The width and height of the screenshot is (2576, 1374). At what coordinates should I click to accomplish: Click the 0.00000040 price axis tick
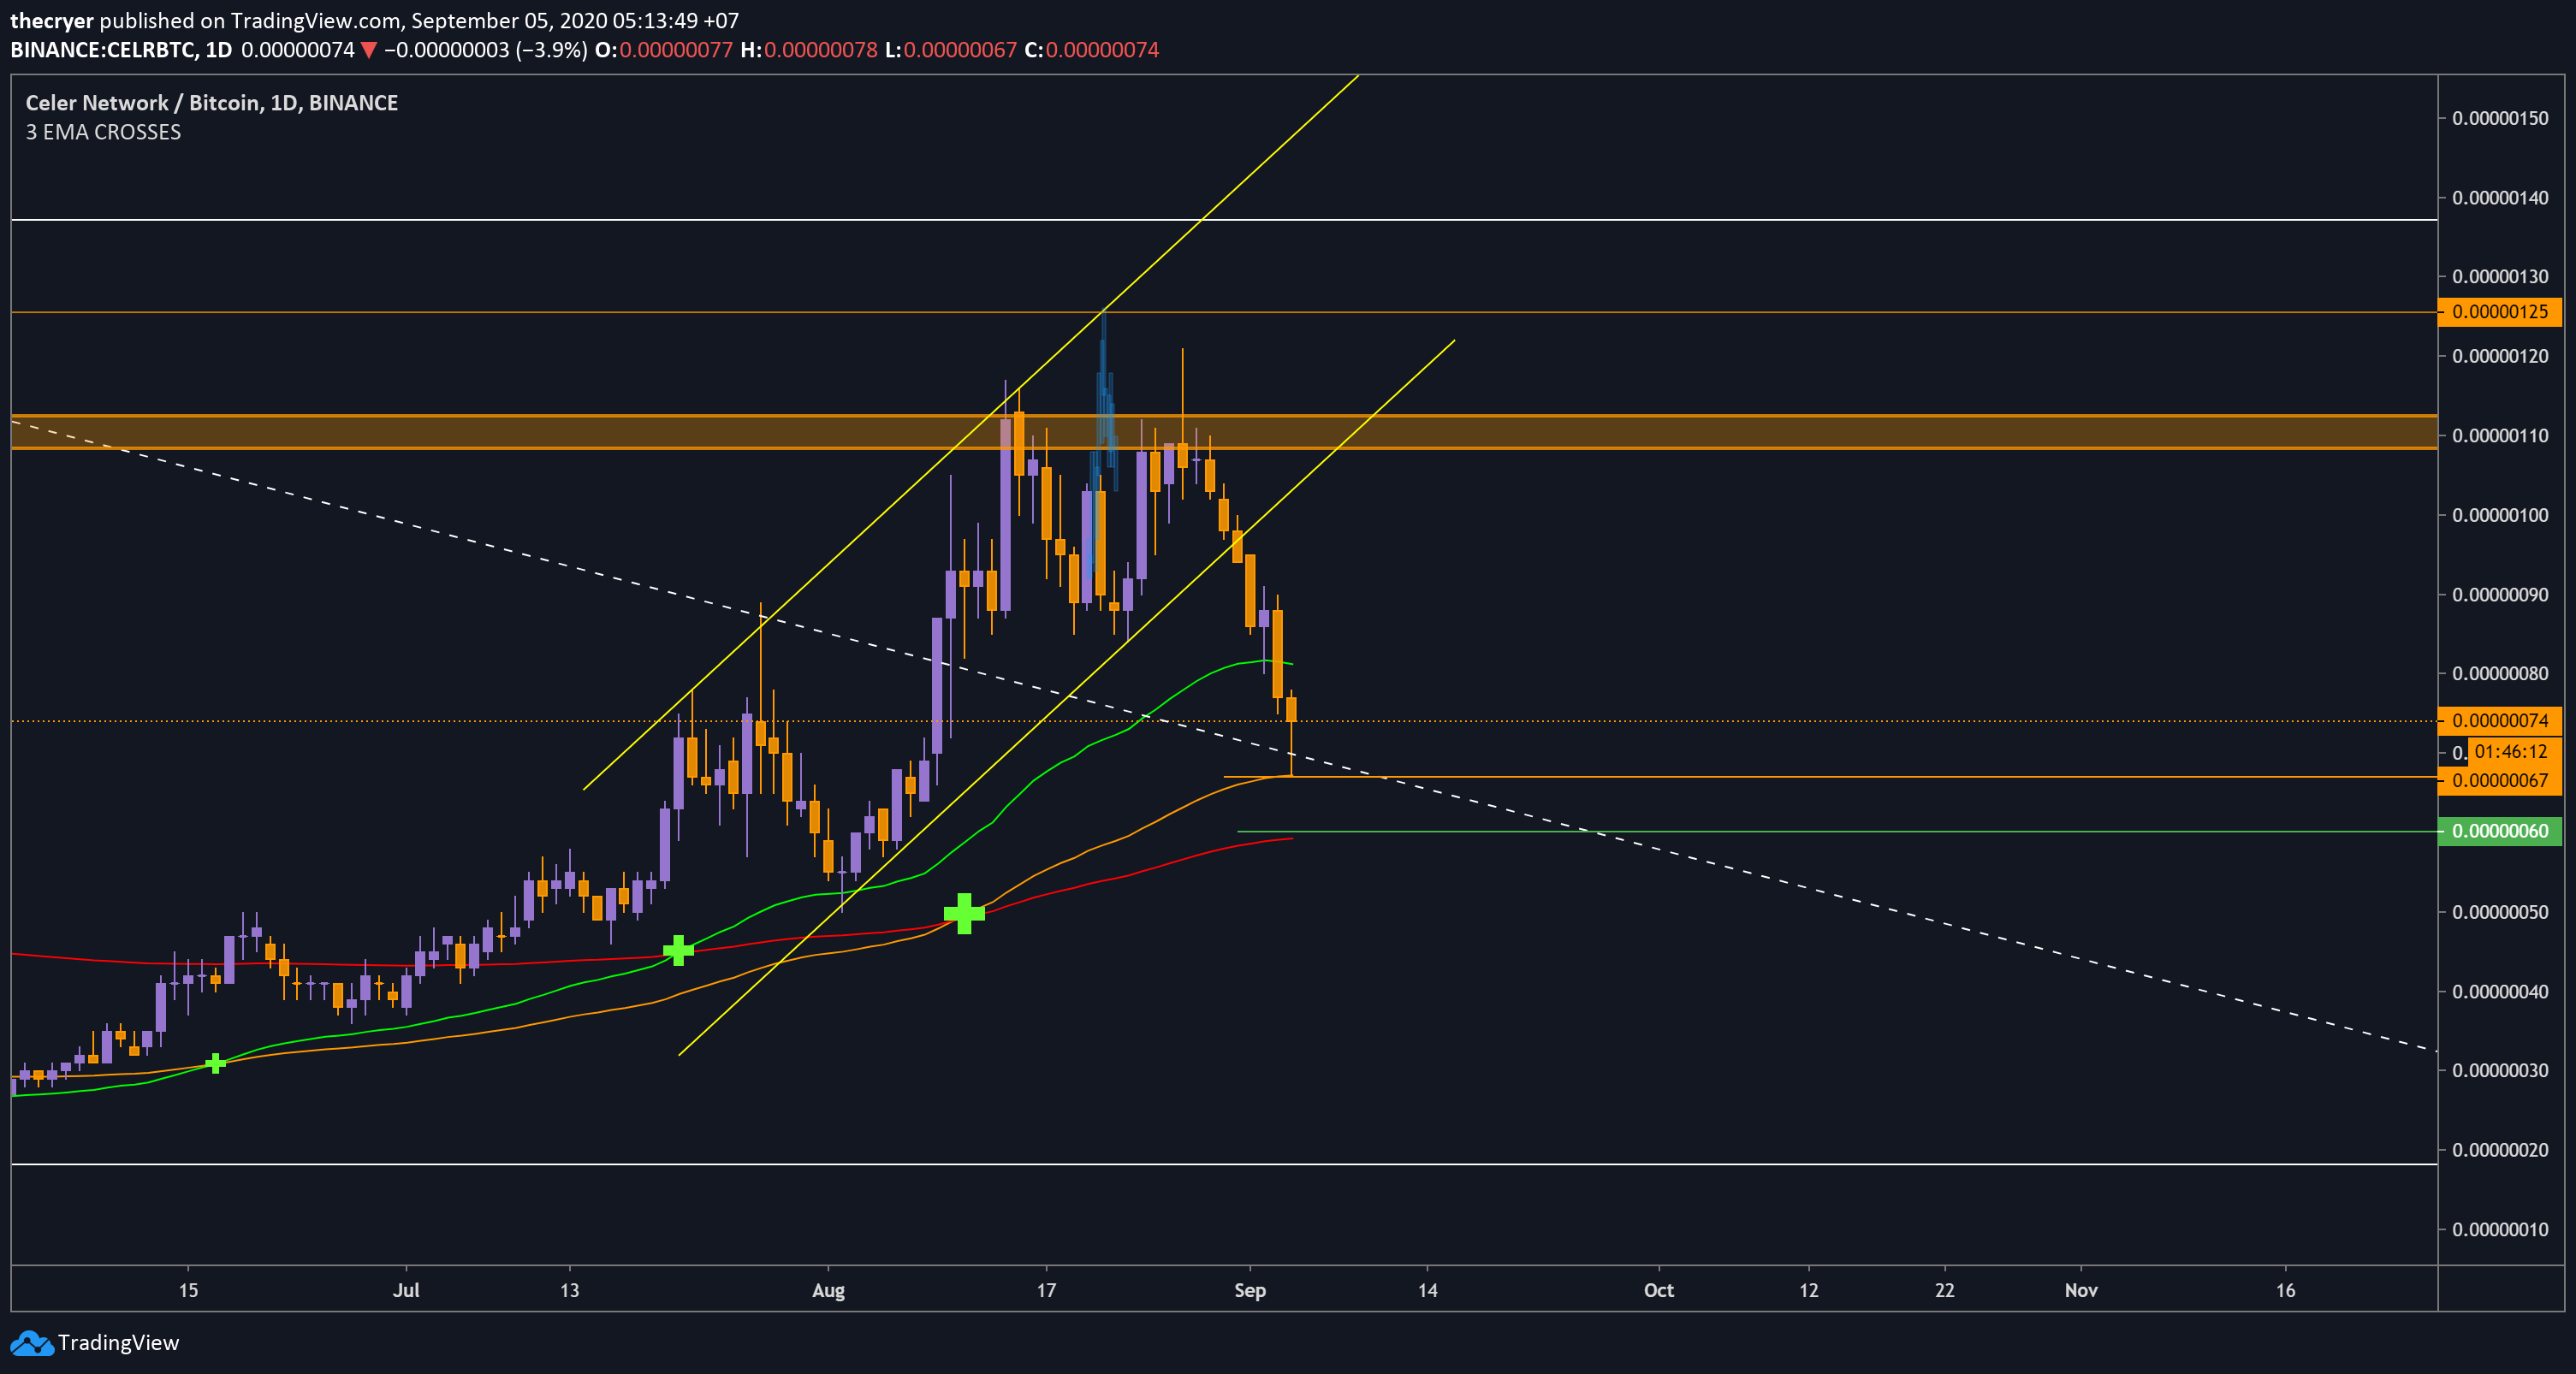click(2500, 992)
